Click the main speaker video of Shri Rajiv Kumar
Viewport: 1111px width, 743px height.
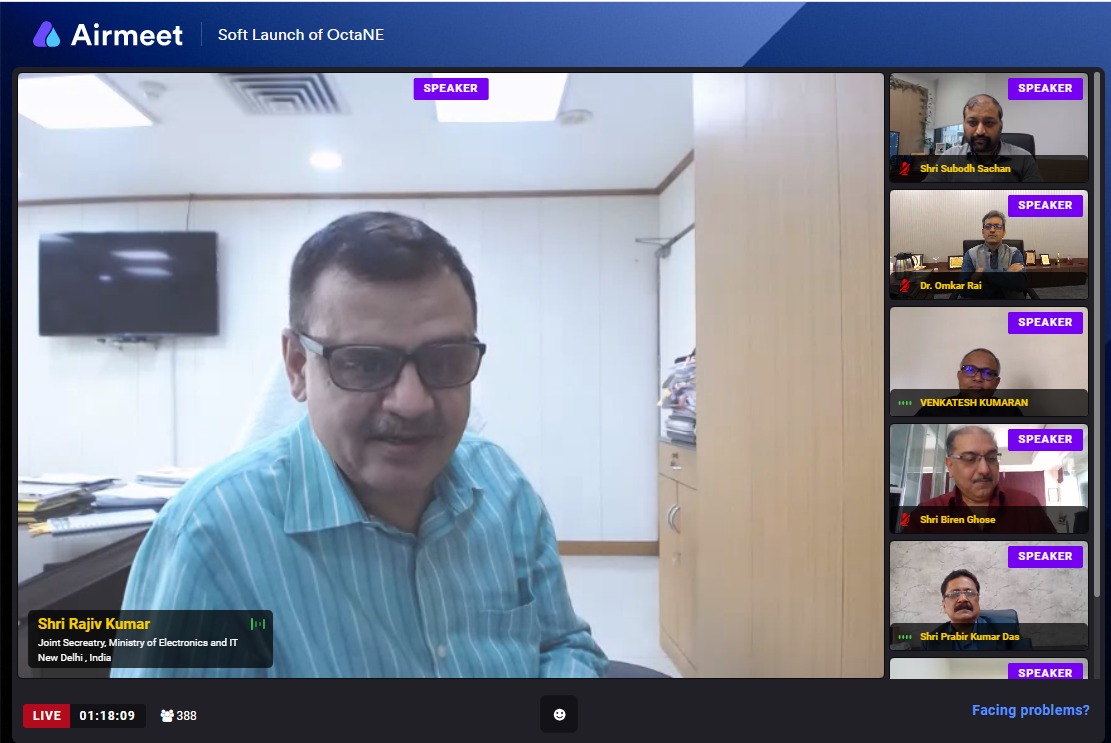tap(451, 375)
